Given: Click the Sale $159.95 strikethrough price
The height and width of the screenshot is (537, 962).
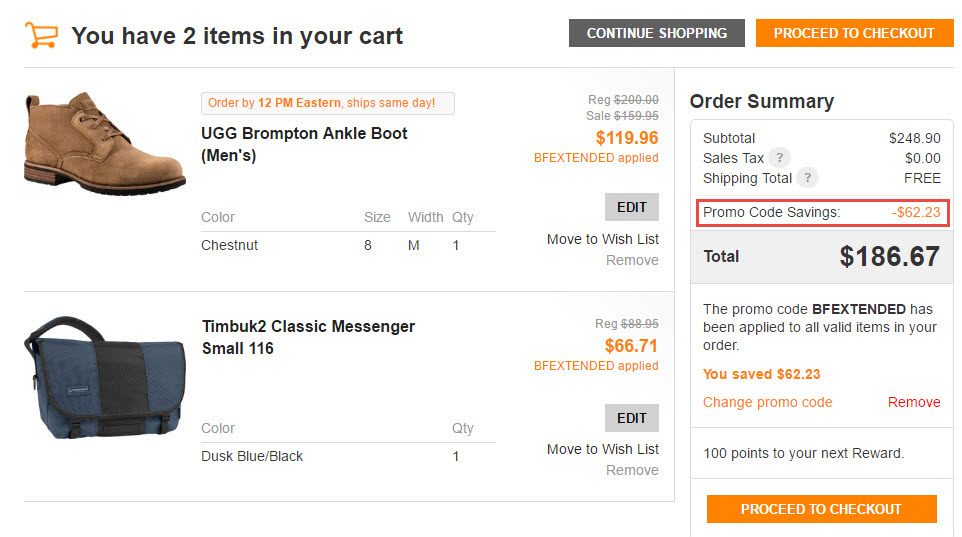Looking at the screenshot, I should coord(622,115).
